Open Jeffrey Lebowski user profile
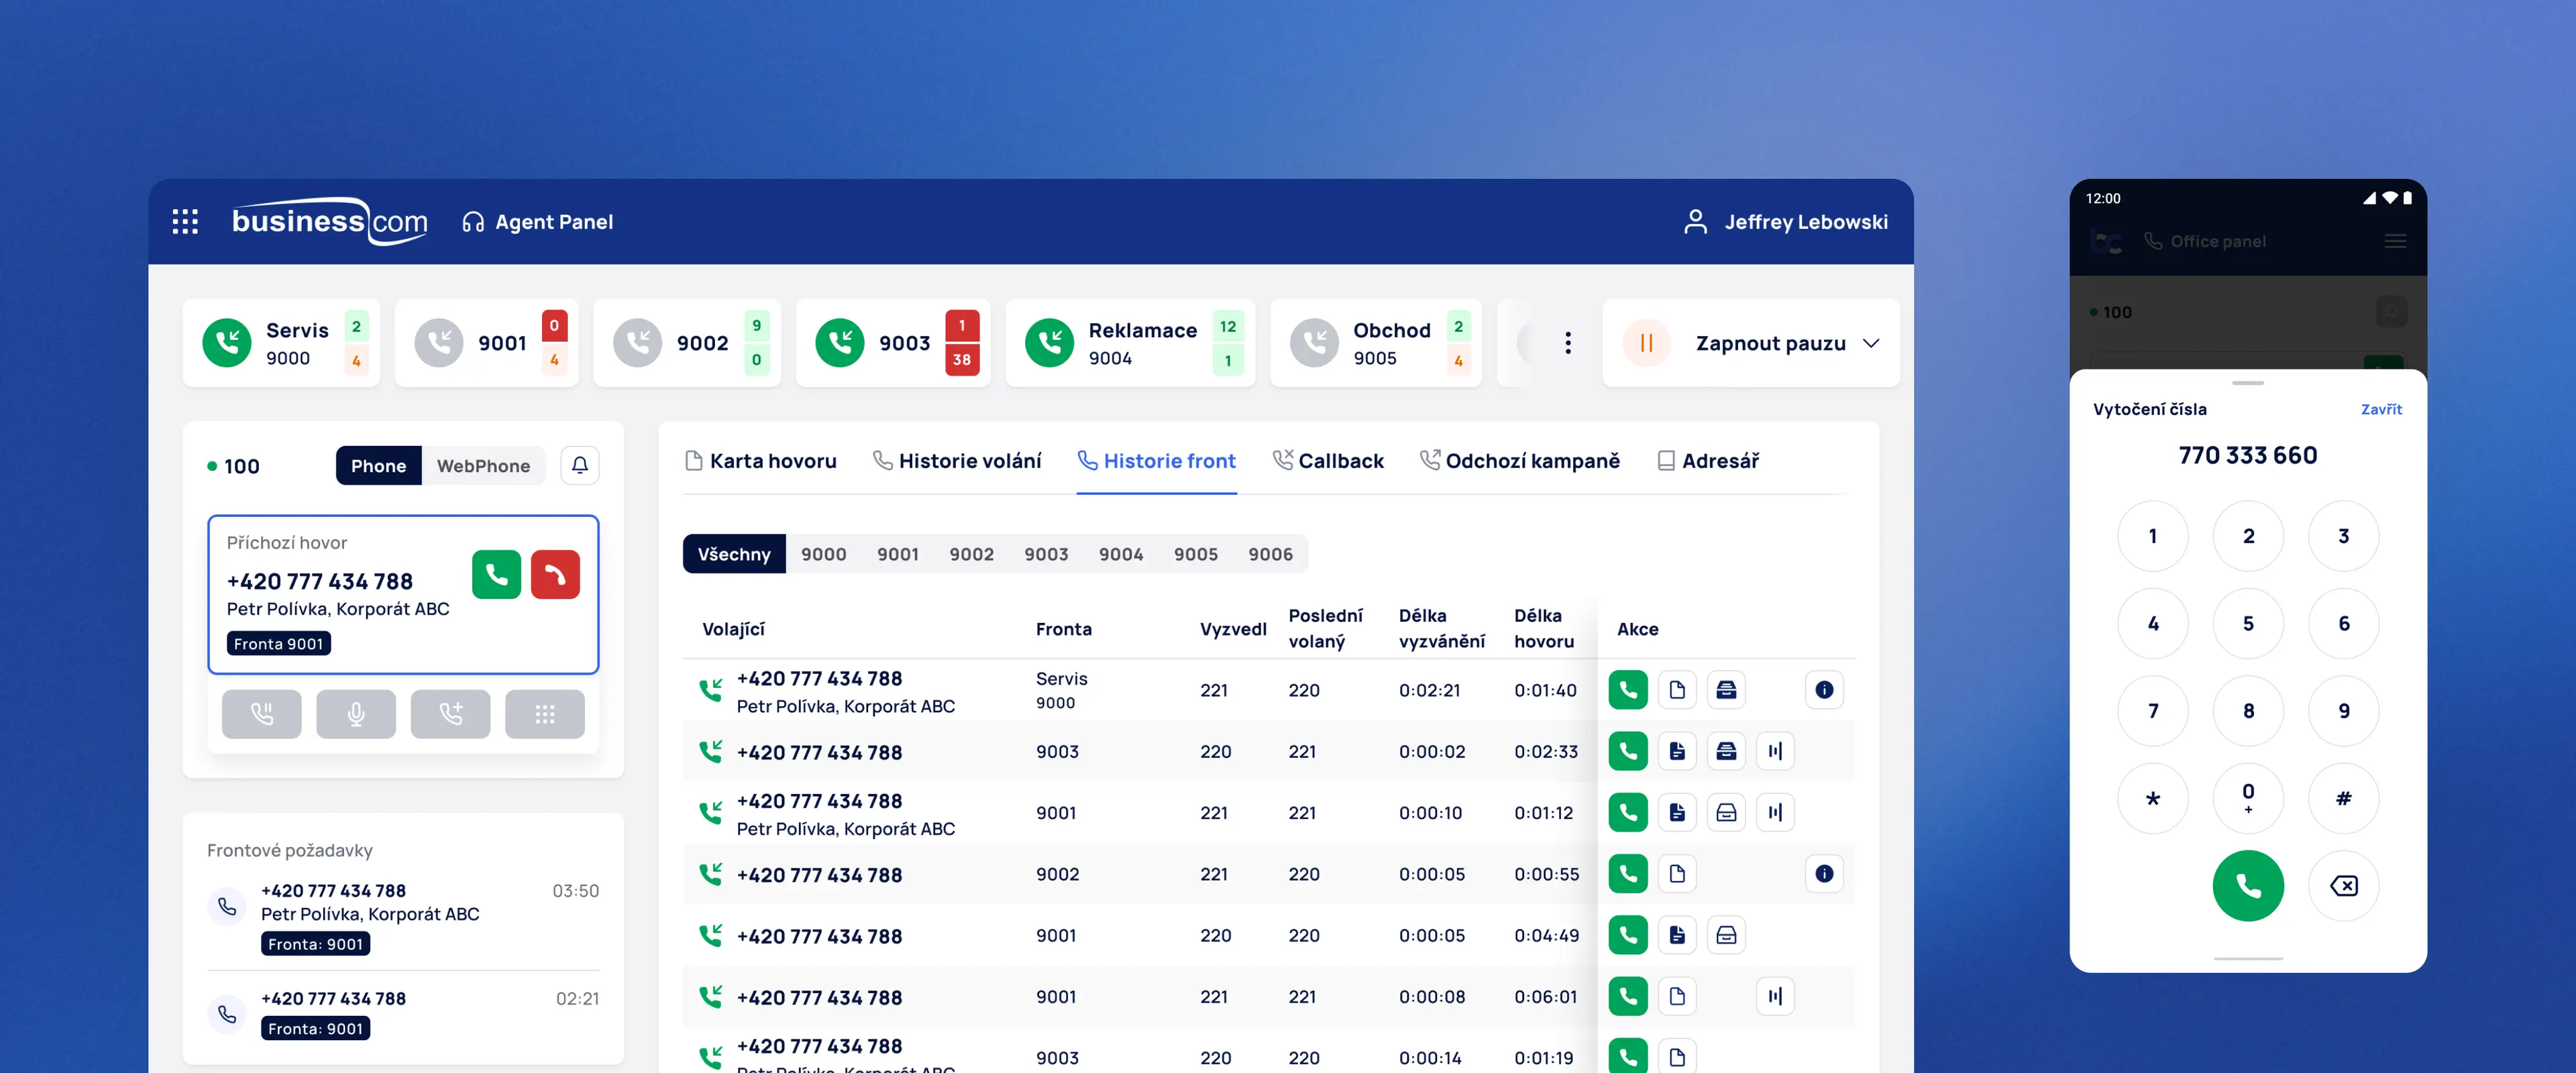 point(1785,221)
